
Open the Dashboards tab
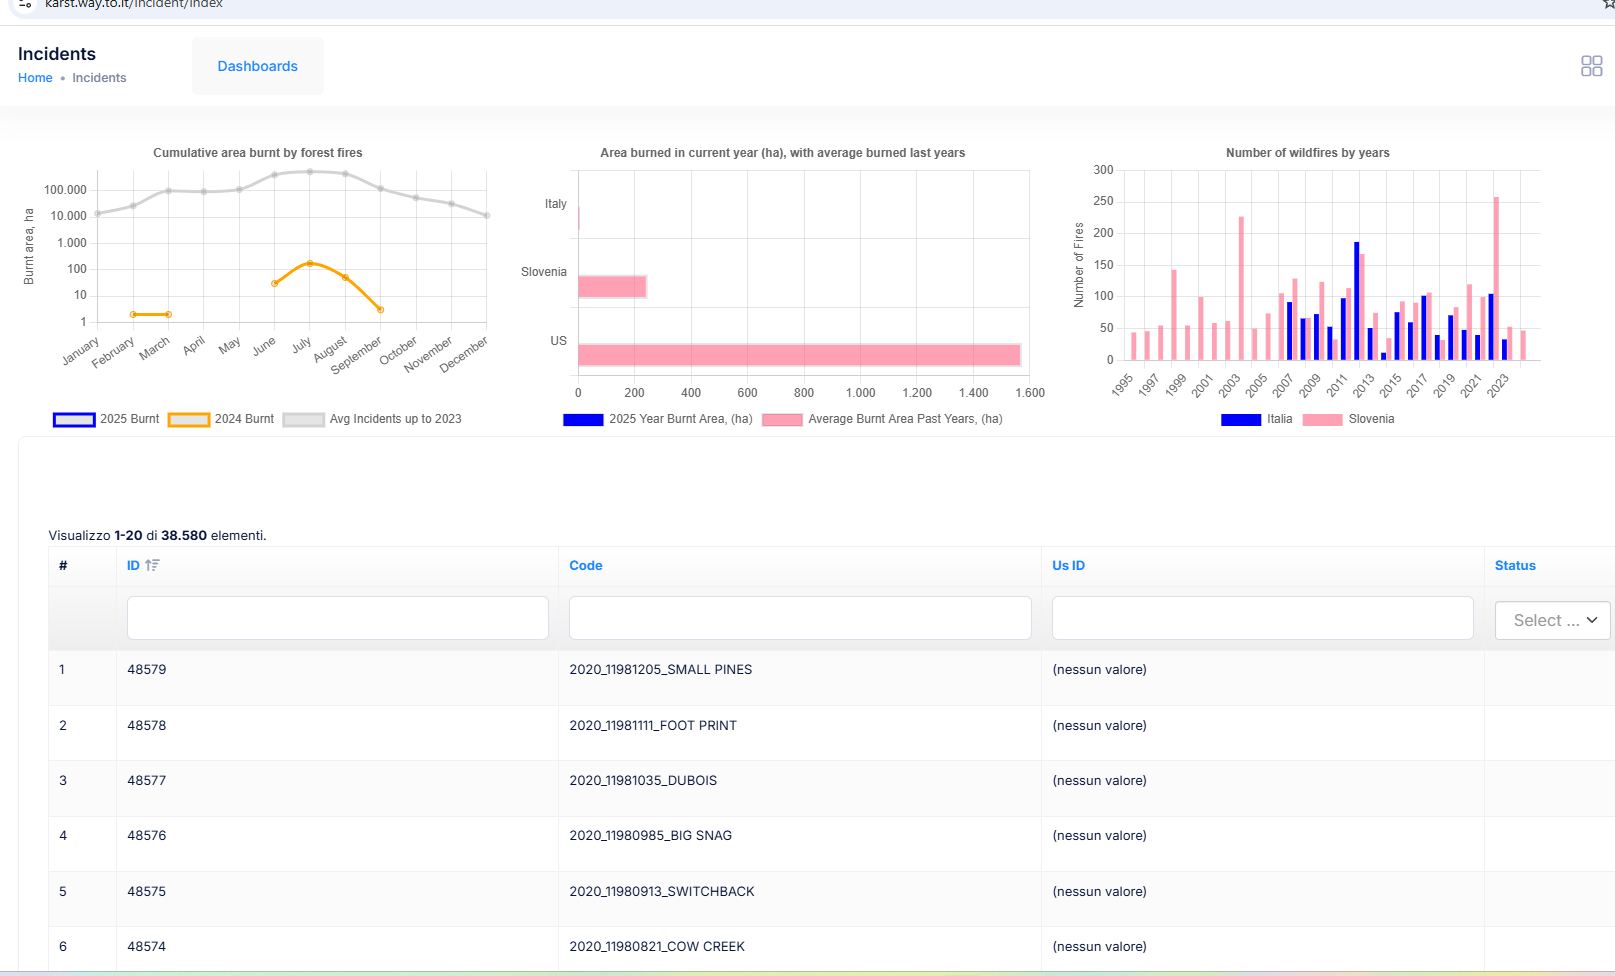click(258, 66)
